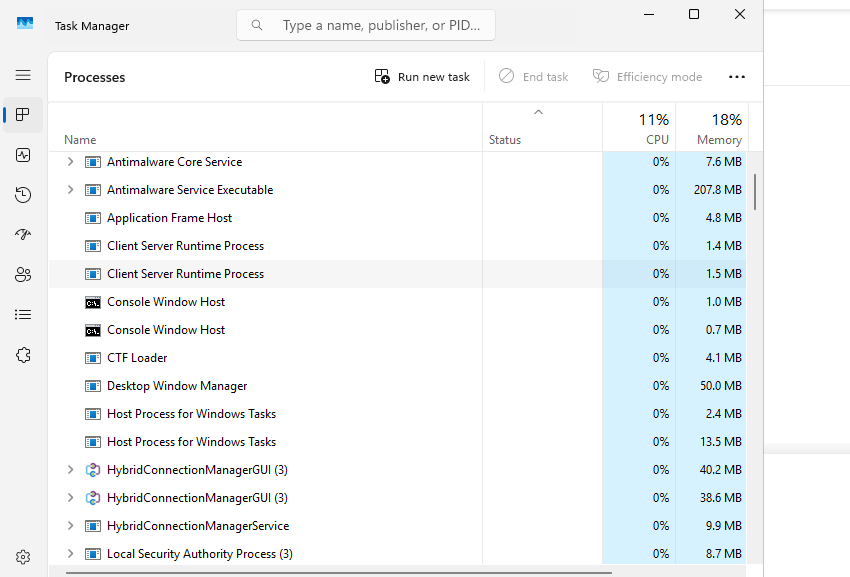Click the second HybridConnectionManagerGUI icon
Image resolution: width=850 pixels, height=577 pixels.
click(x=93, y=498)
